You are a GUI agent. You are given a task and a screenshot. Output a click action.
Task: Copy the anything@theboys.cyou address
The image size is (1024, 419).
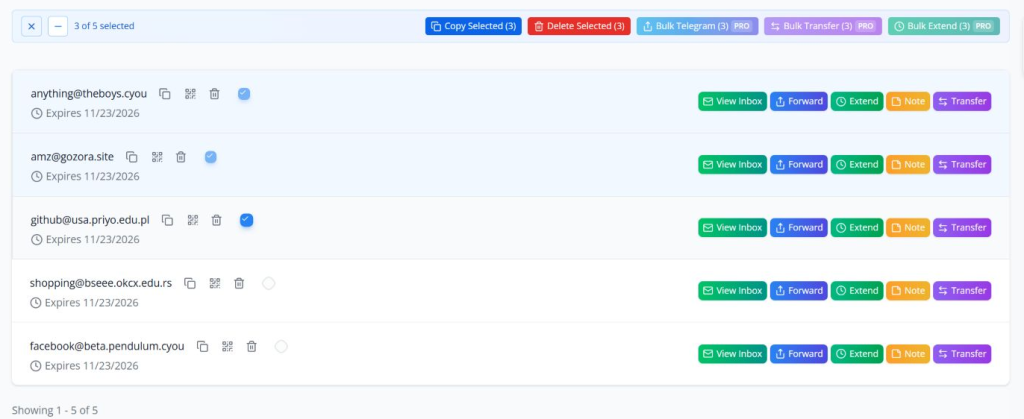[x=165, y=94]
